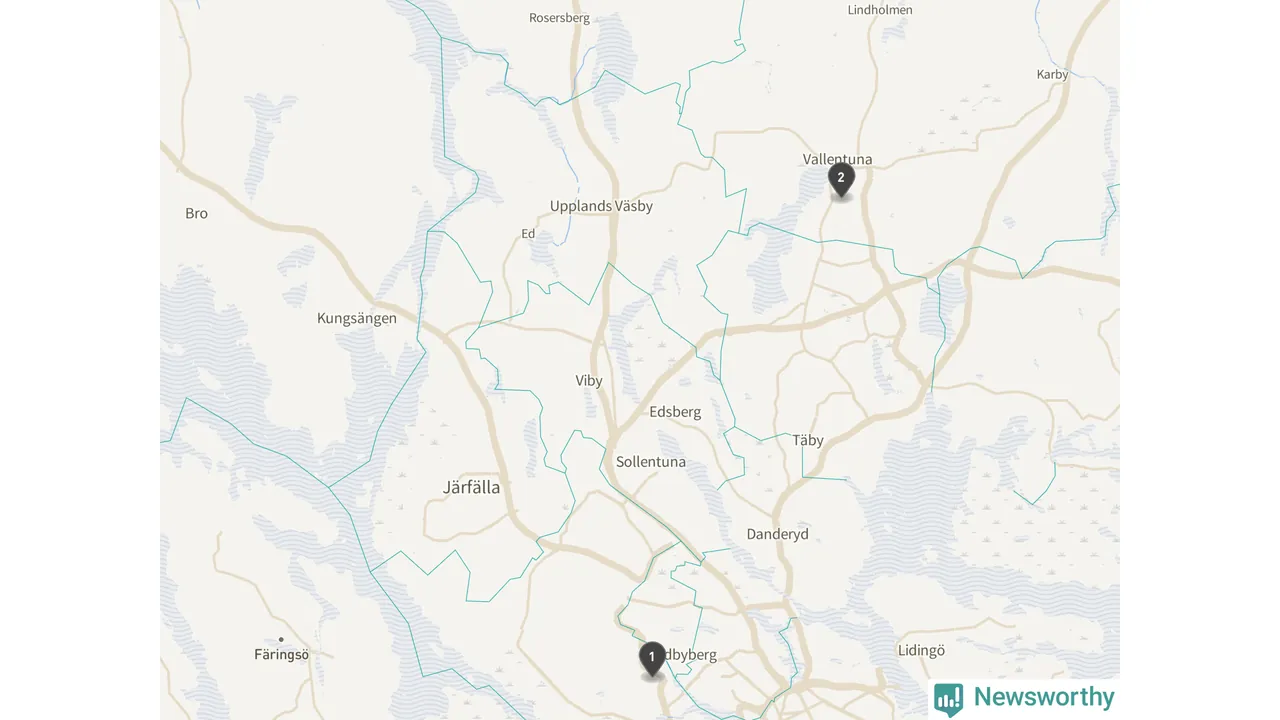
Task: Select the Viby label on map
Action: tap(589, 381)
